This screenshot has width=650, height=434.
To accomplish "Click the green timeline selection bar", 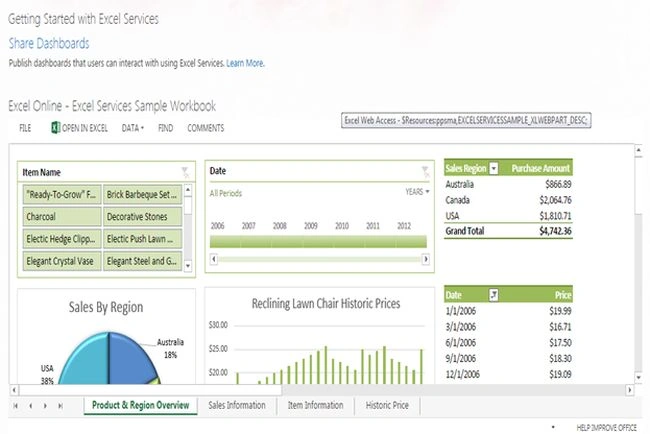I will pyautogui.click(x=318, y=242).
